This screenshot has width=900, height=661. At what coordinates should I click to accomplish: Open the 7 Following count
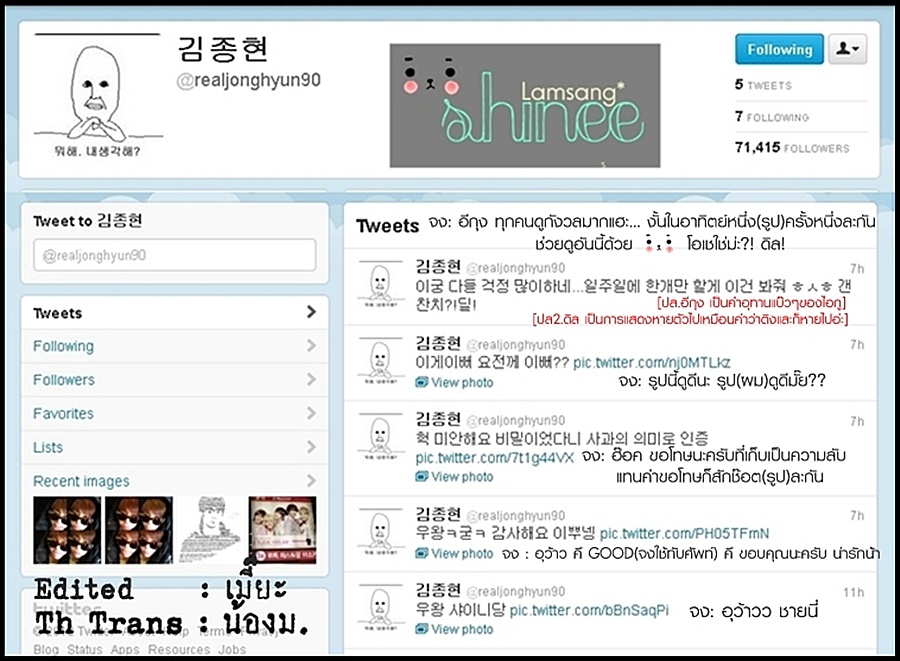772,116
